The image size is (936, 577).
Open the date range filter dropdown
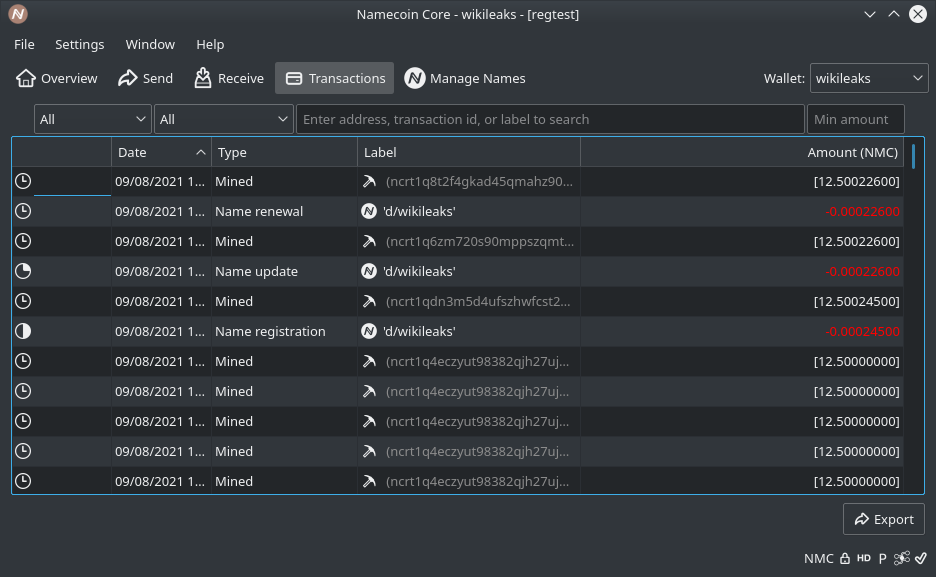pyautogui.click(x=91, y=118)
